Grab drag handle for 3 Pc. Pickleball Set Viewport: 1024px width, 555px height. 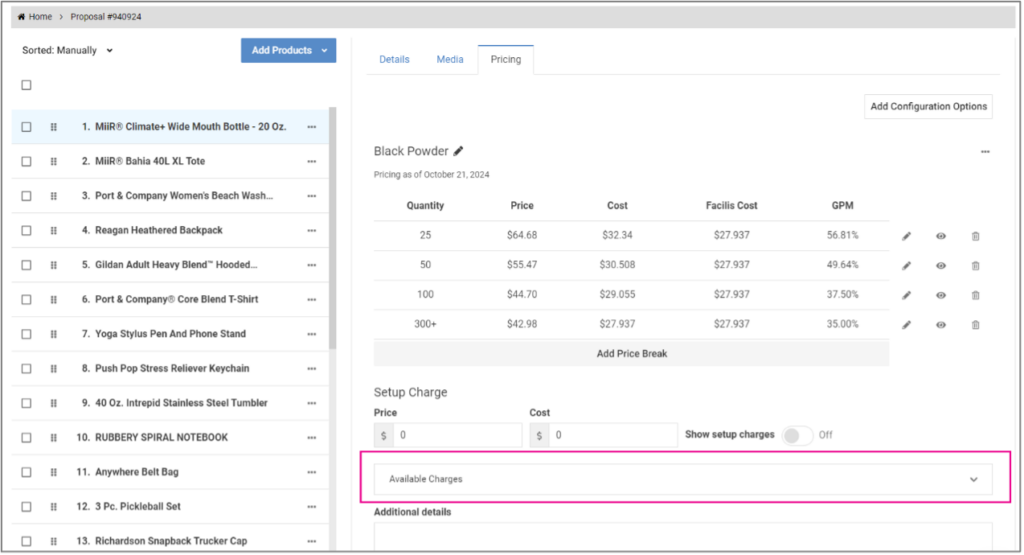[54, 507]
